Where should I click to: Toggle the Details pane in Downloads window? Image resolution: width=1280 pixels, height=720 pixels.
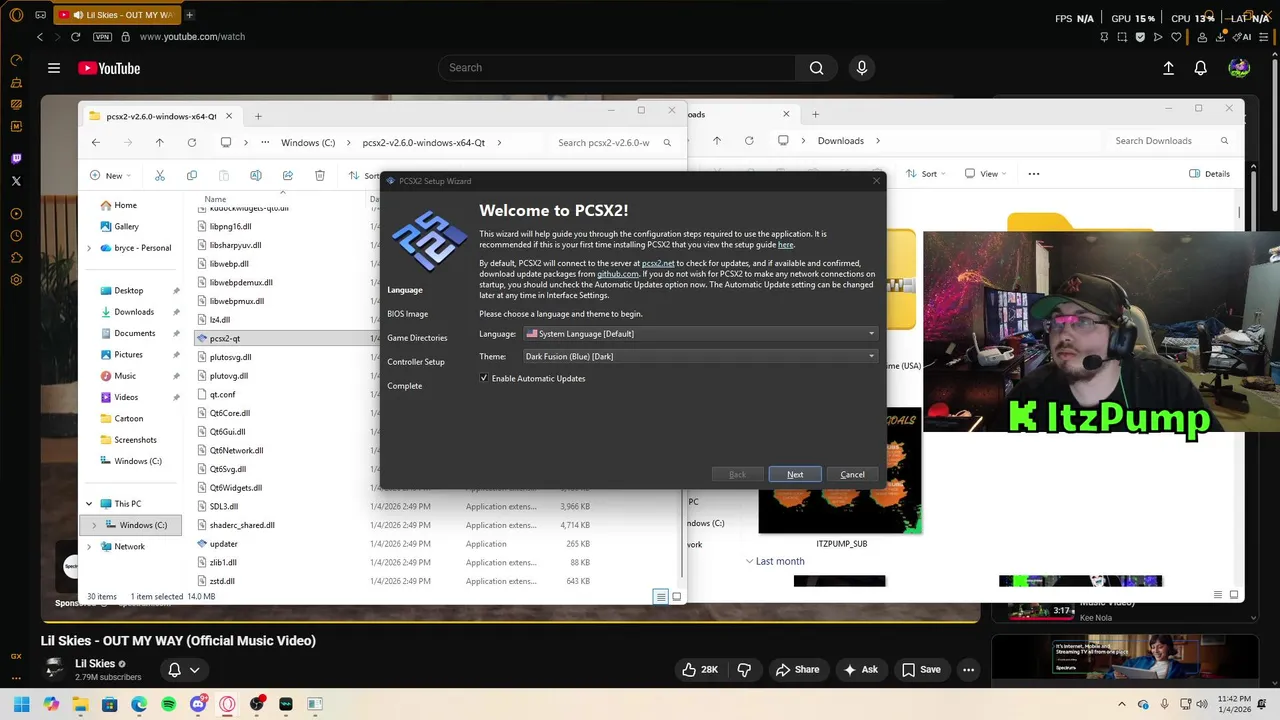[1209, 173]
